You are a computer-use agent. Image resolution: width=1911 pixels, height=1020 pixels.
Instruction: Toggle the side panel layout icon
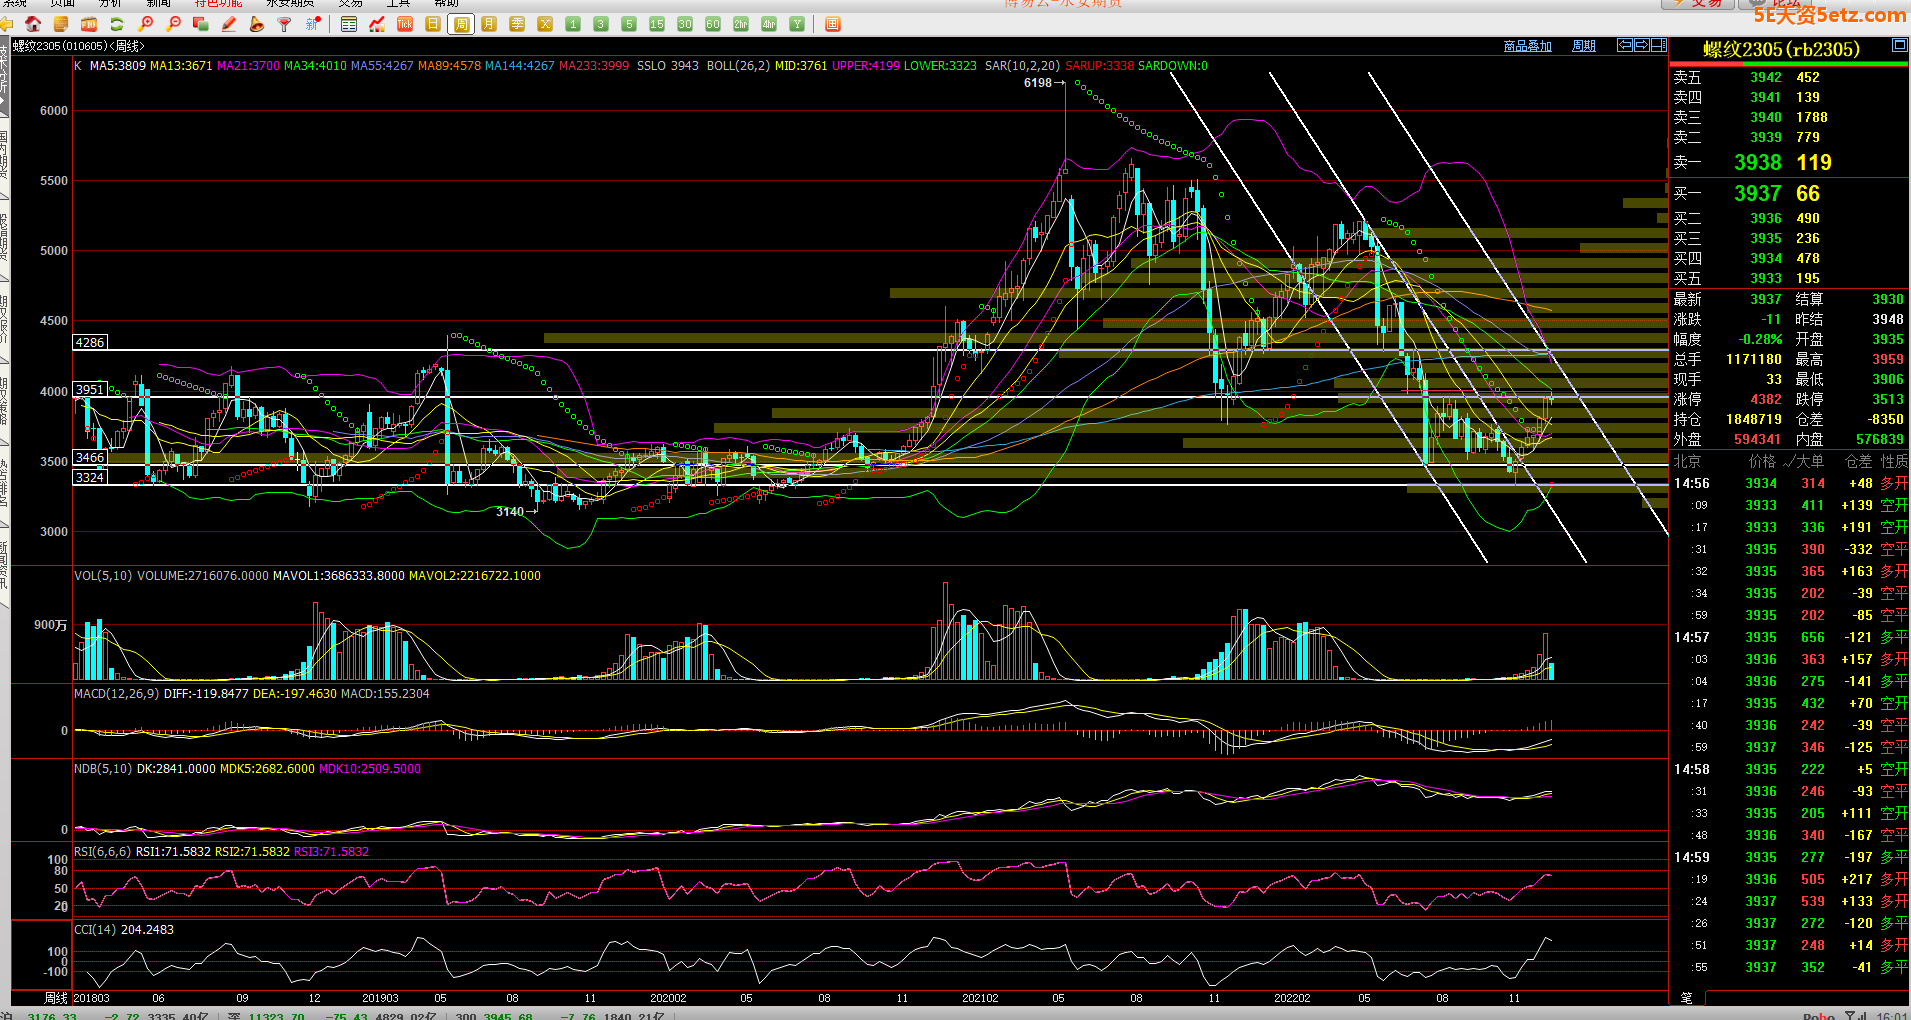[x=1659, y=45]
